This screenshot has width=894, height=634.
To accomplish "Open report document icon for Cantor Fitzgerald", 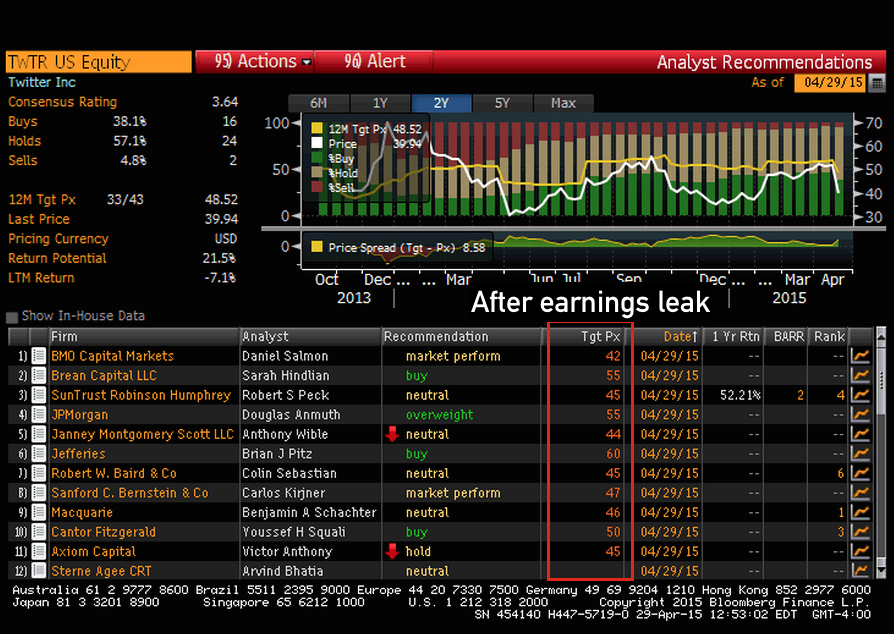I will [x=39, y=532].
